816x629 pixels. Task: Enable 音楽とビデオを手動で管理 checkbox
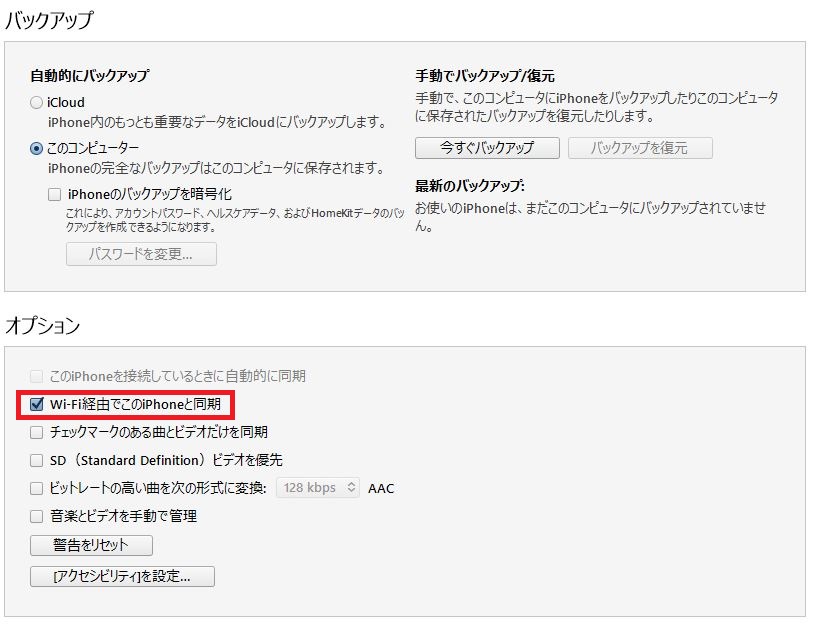point(36,516)
